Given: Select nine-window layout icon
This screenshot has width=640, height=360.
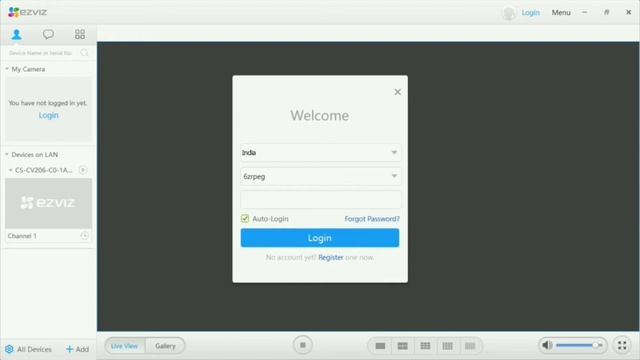Looking at the screenshot, I should coord(425,346).
